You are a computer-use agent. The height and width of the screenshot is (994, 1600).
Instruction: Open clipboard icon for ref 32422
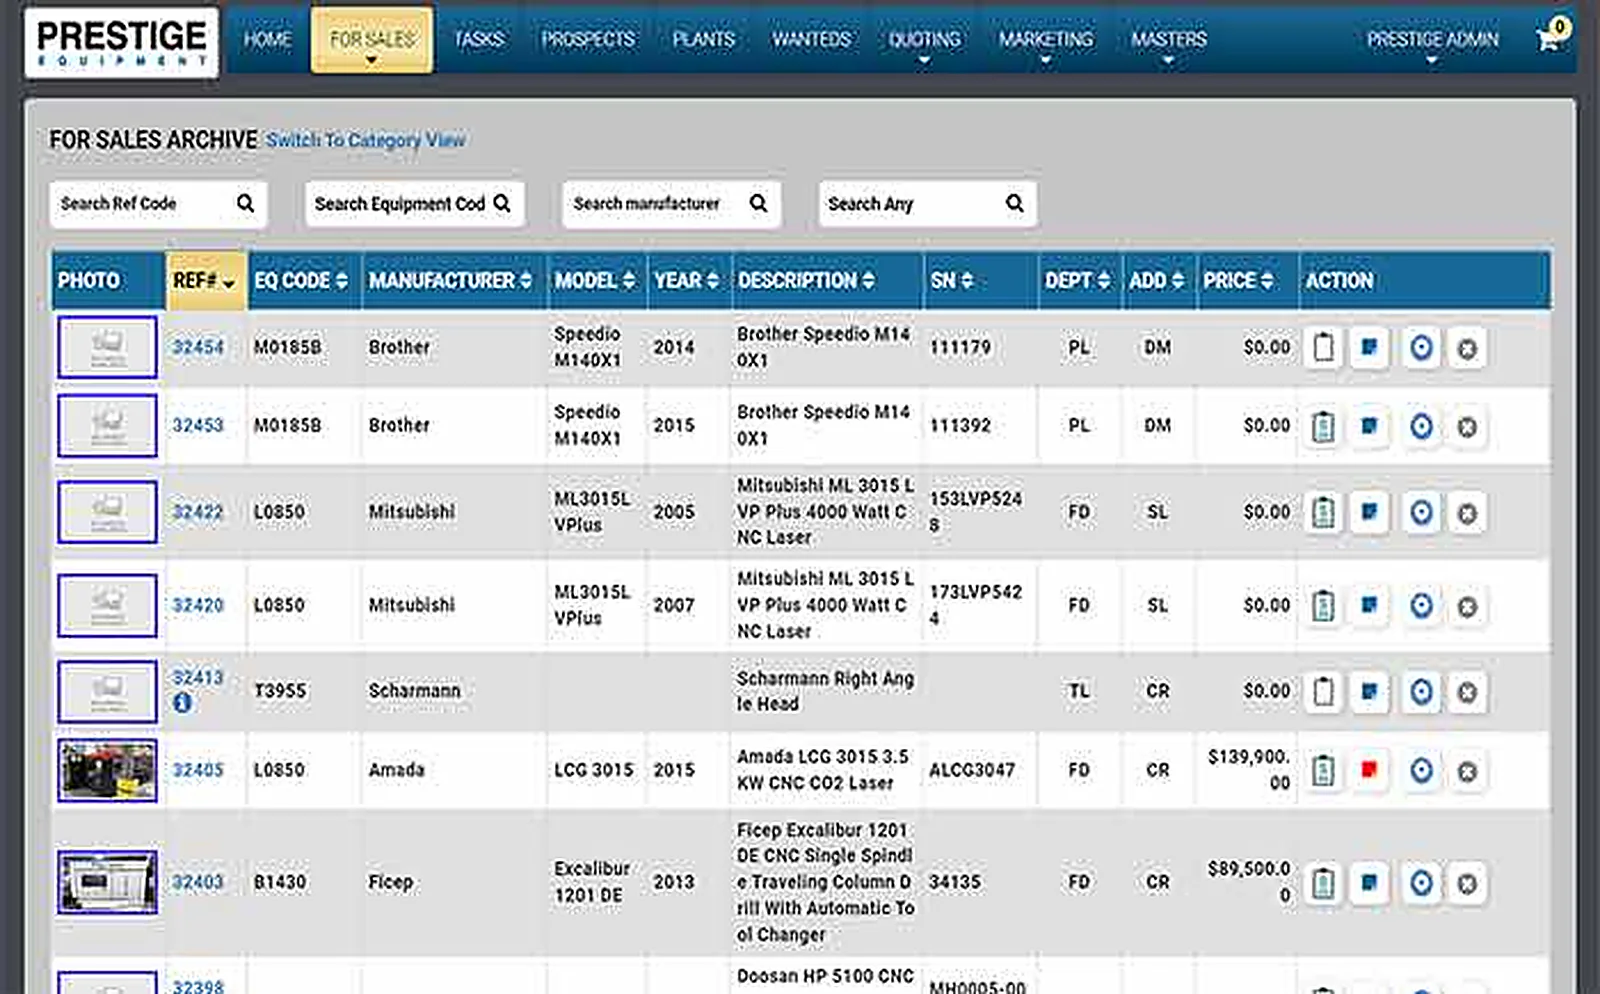[x=1323, y=512]
